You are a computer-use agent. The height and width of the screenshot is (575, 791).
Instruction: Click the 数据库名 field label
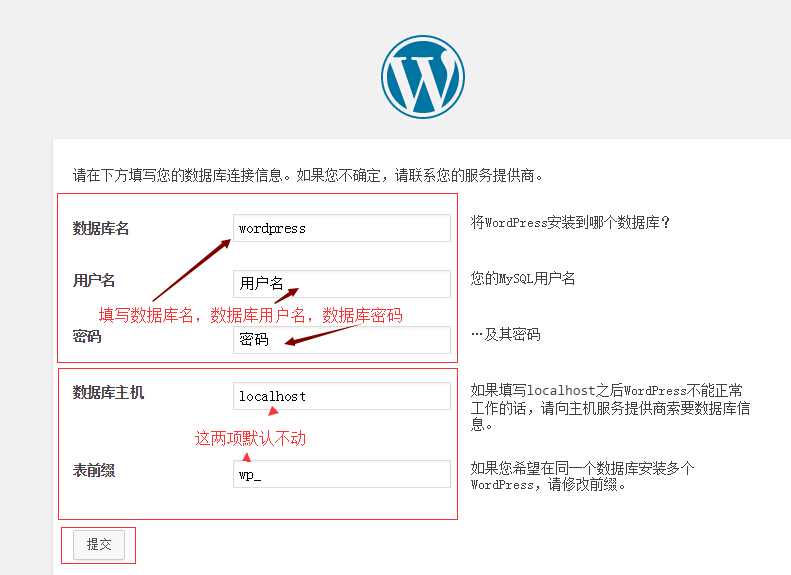coord(101,228)
